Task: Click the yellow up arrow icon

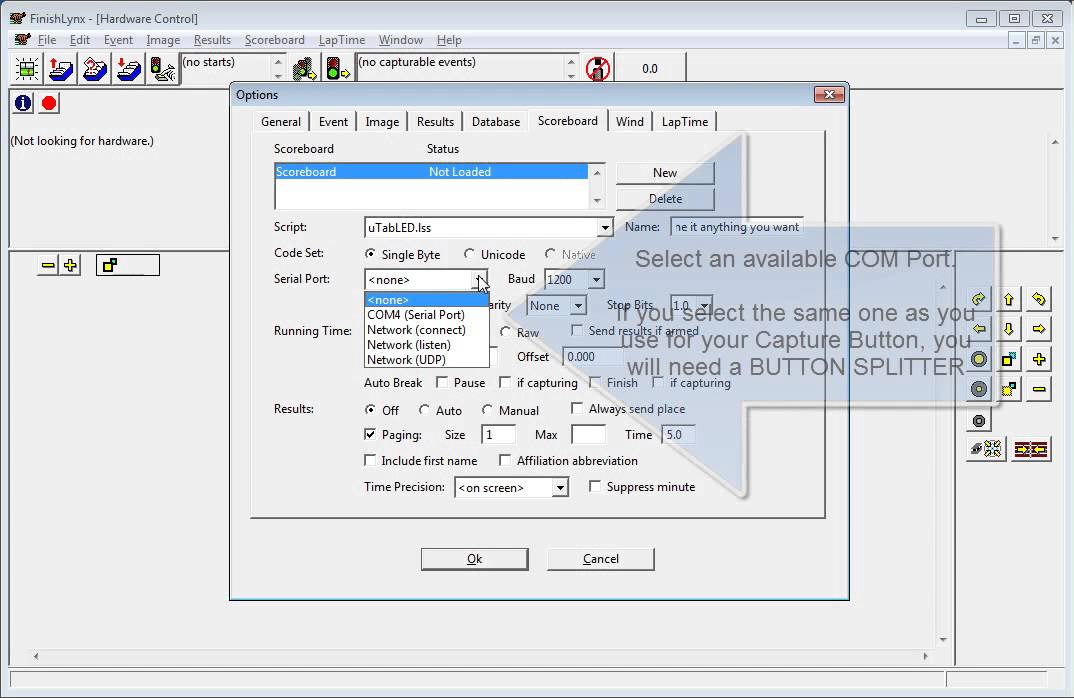Action: [x=1009, y=299]
